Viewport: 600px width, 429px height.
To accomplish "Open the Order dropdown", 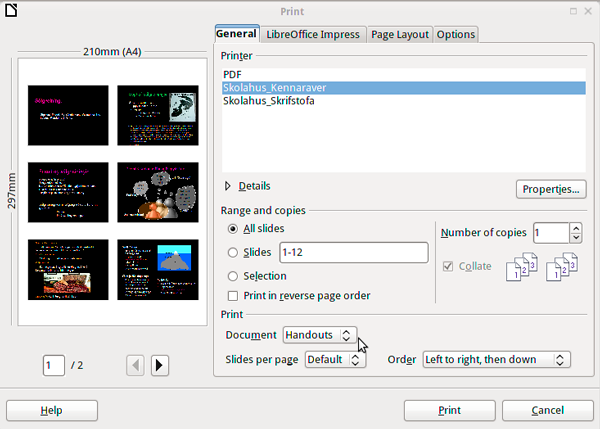I will click(x=495, y=359).
